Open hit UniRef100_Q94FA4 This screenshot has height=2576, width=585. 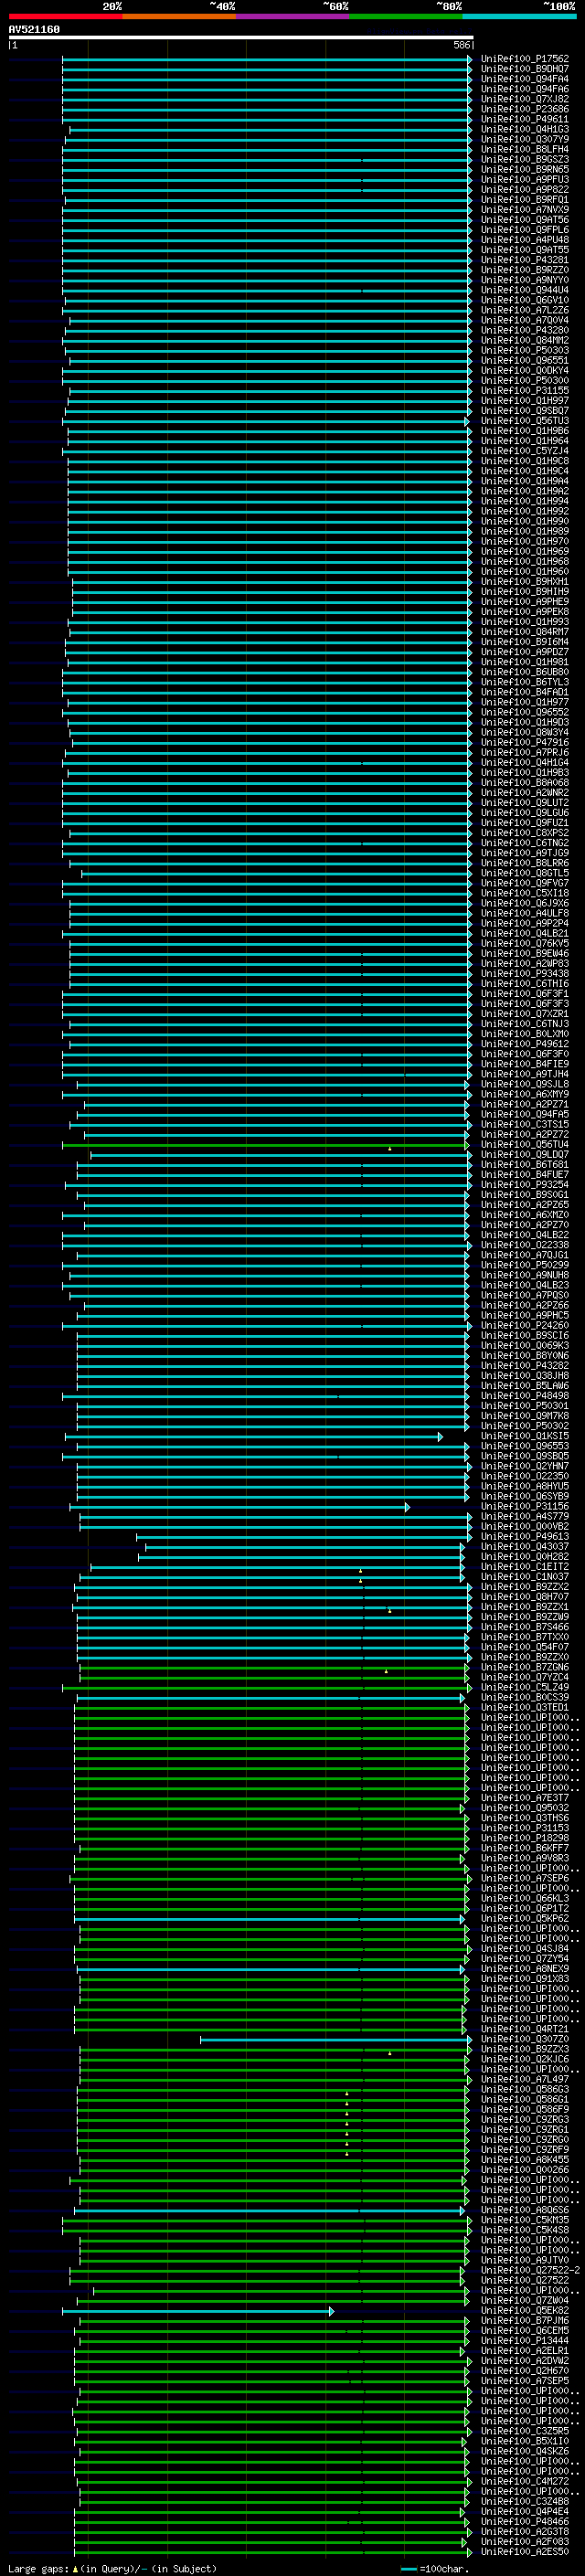coord(524,79)
